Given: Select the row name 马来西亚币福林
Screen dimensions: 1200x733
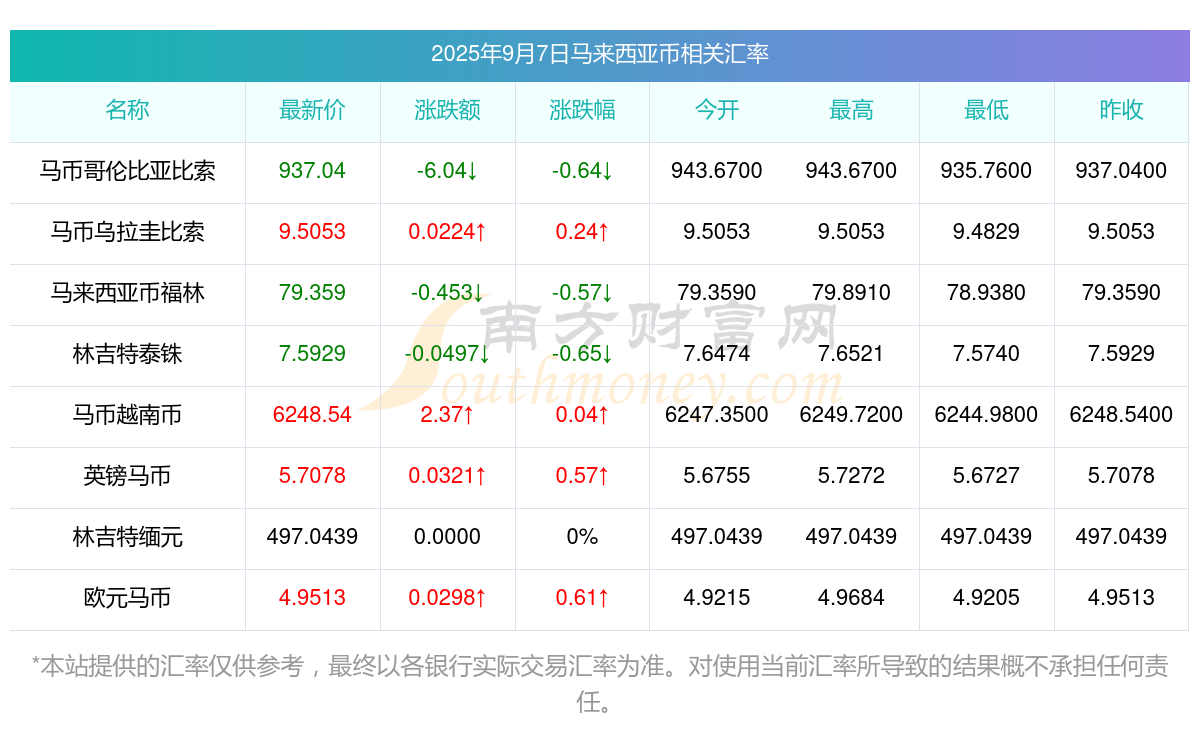Looking at the screenshot, I should (127, 293).
